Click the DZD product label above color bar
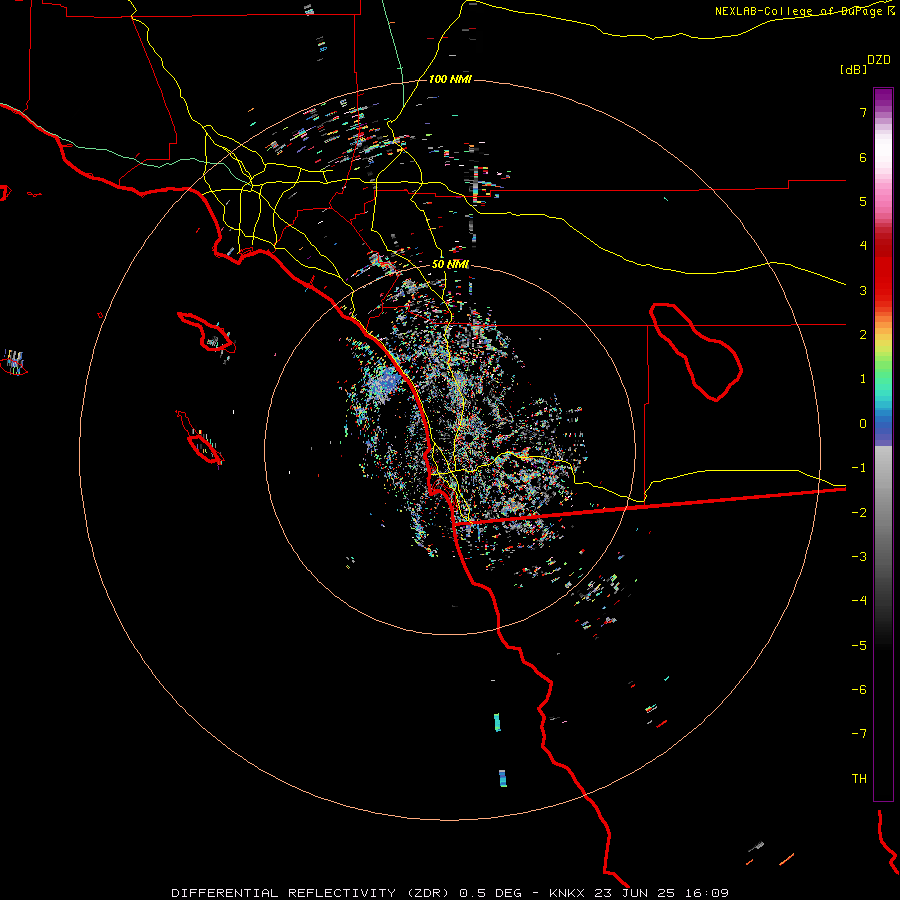 (x=879, y=60)
